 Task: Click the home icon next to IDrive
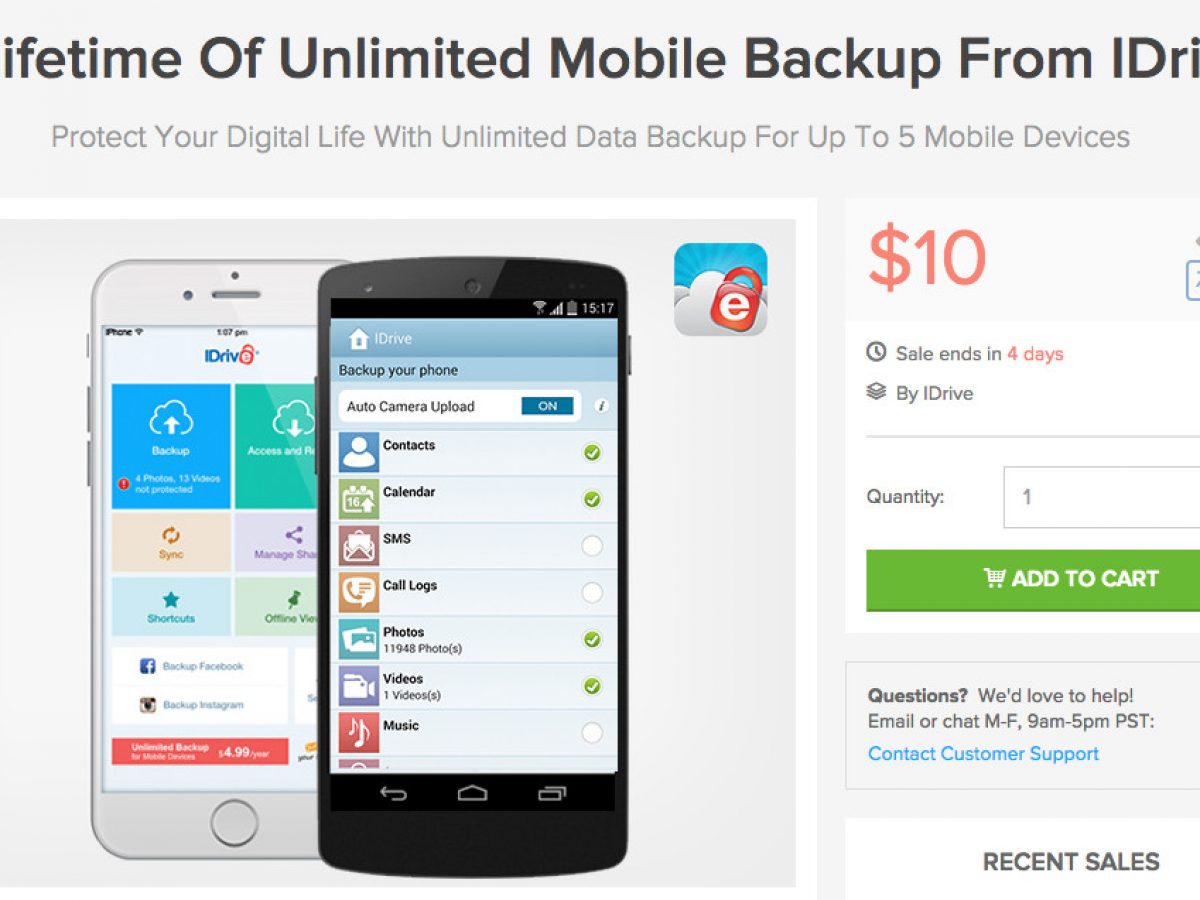(x=358, y=339)
